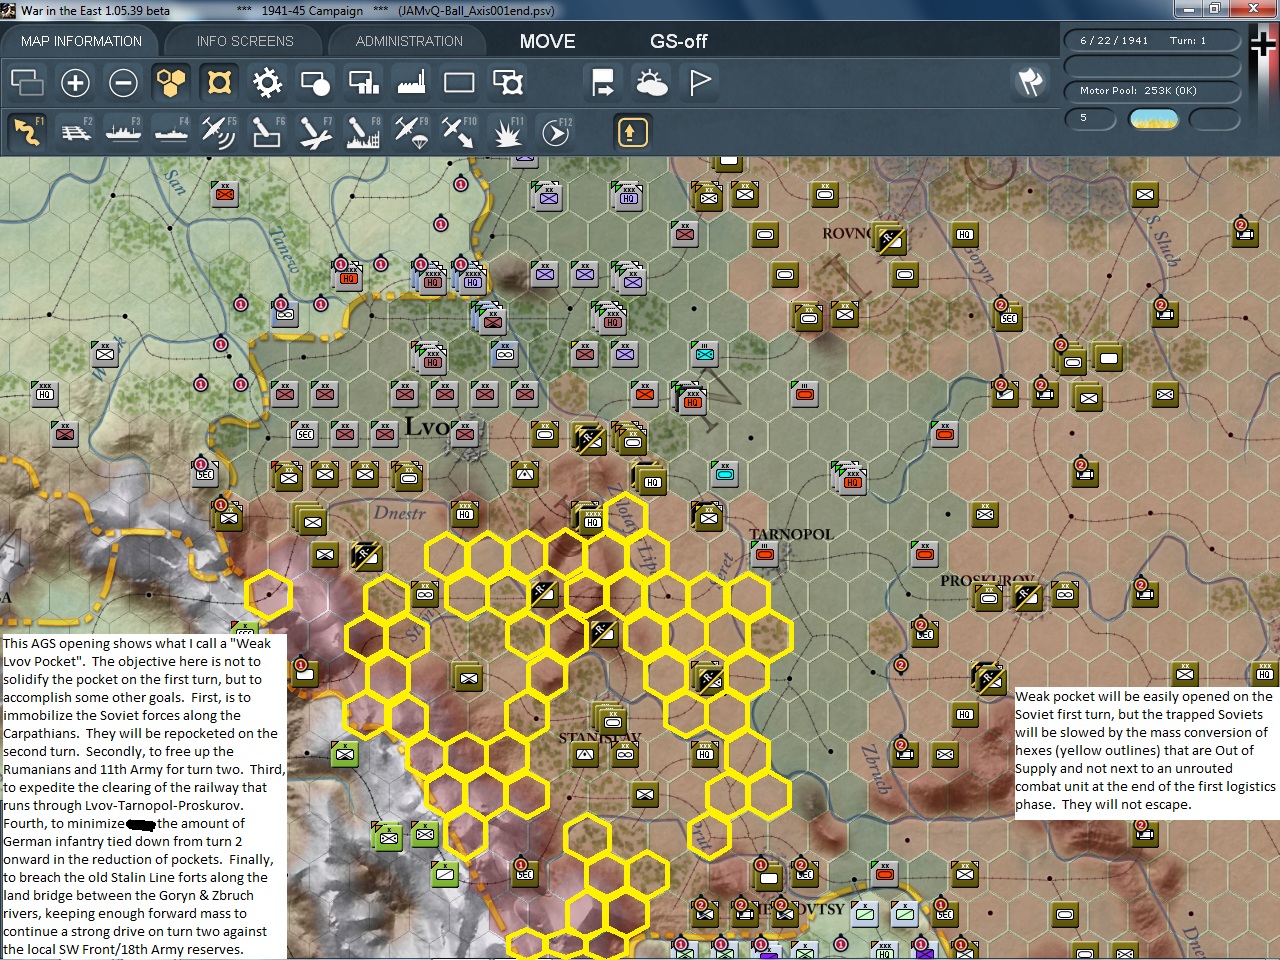This screenshot has width=1280, height=960.
Task: Click the rectangle-with-gear overlay icon
Action: tap(507, 82)
